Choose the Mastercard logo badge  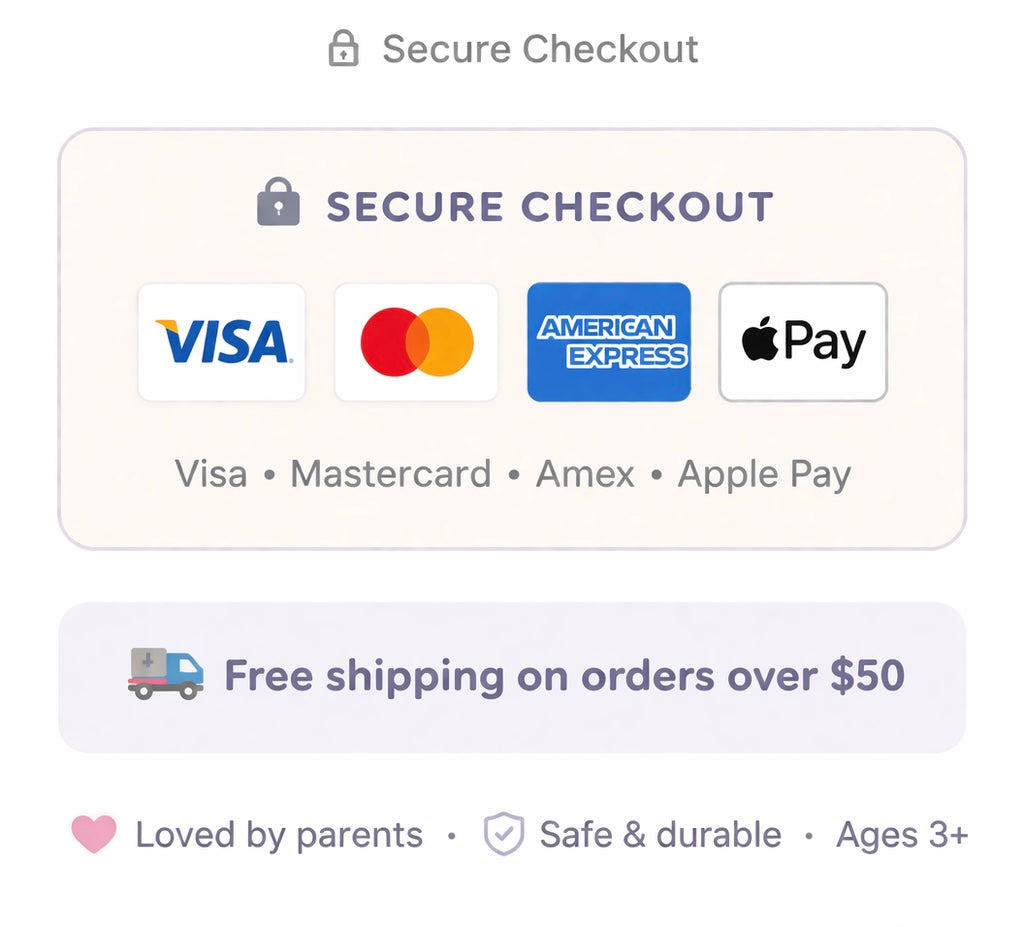(416, 342)
